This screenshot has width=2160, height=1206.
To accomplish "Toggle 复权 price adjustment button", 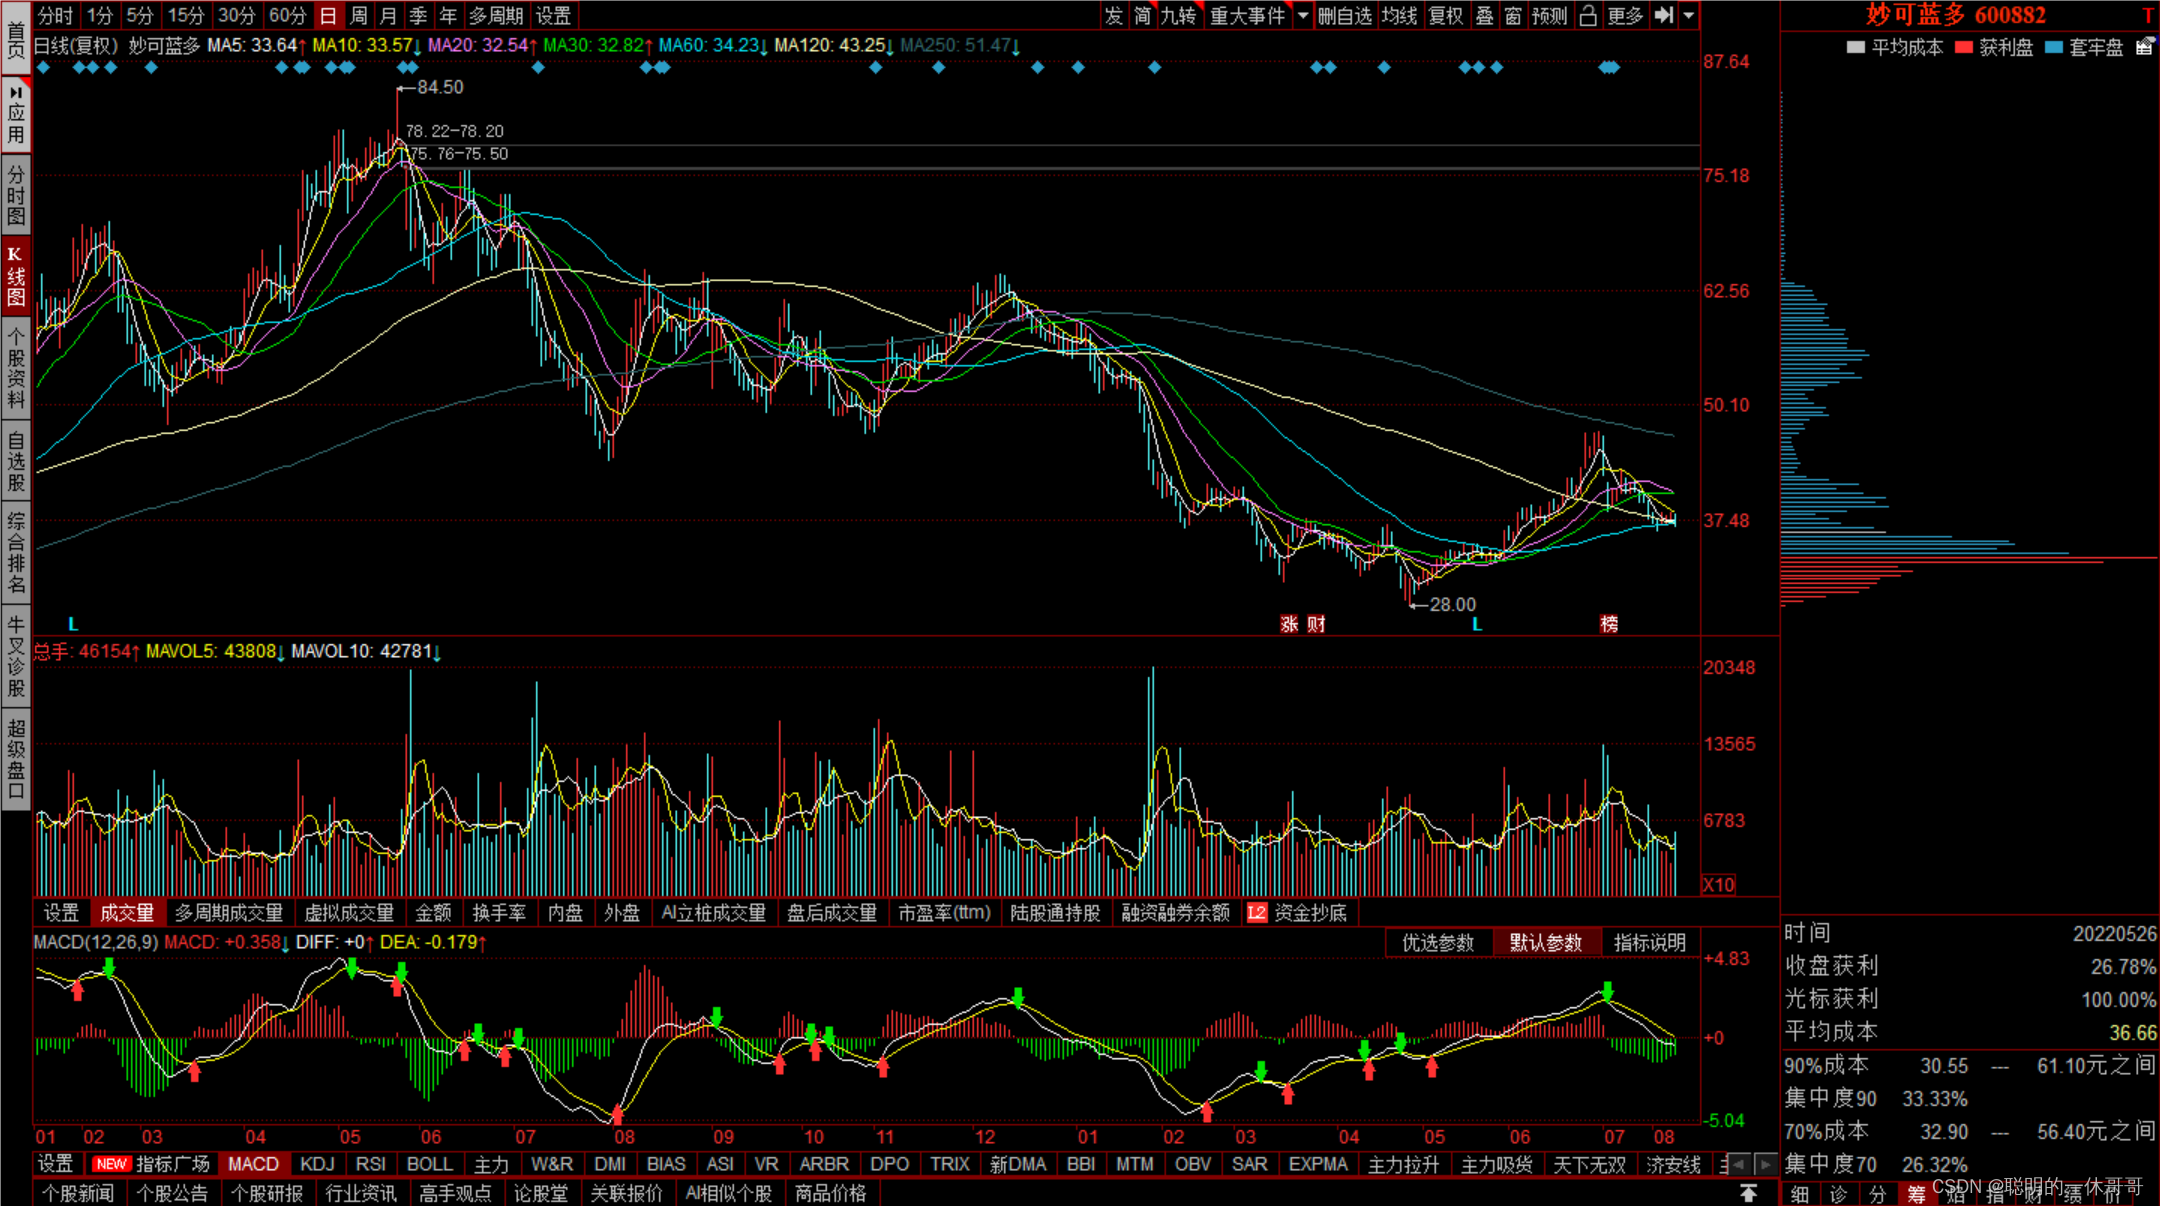I will coord(1445,15).
